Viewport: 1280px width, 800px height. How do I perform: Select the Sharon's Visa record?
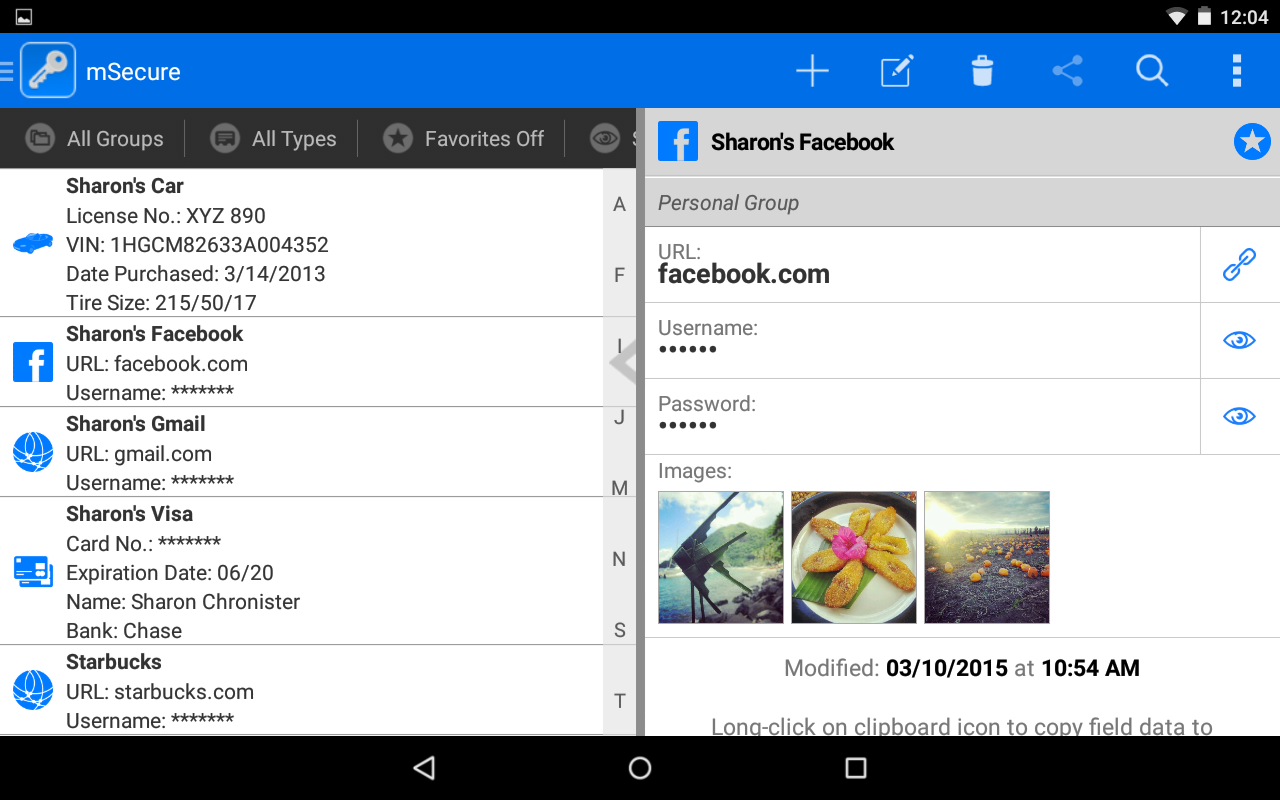tap(300, 570)
